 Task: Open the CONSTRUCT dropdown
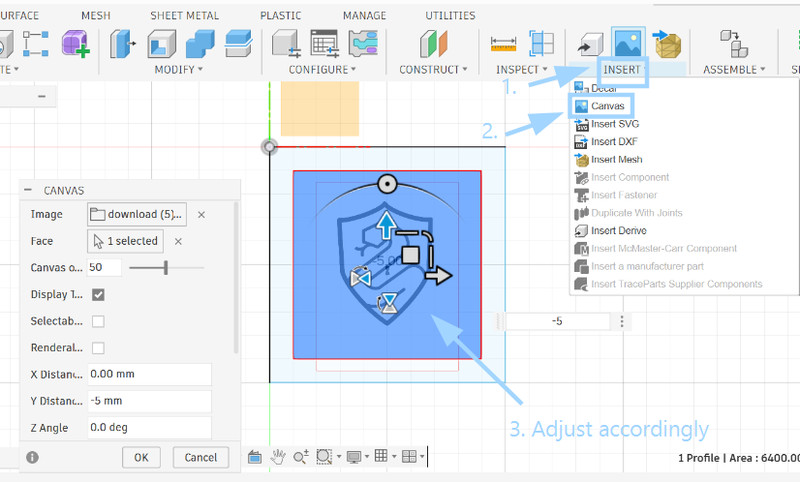(x=433, y=69)
